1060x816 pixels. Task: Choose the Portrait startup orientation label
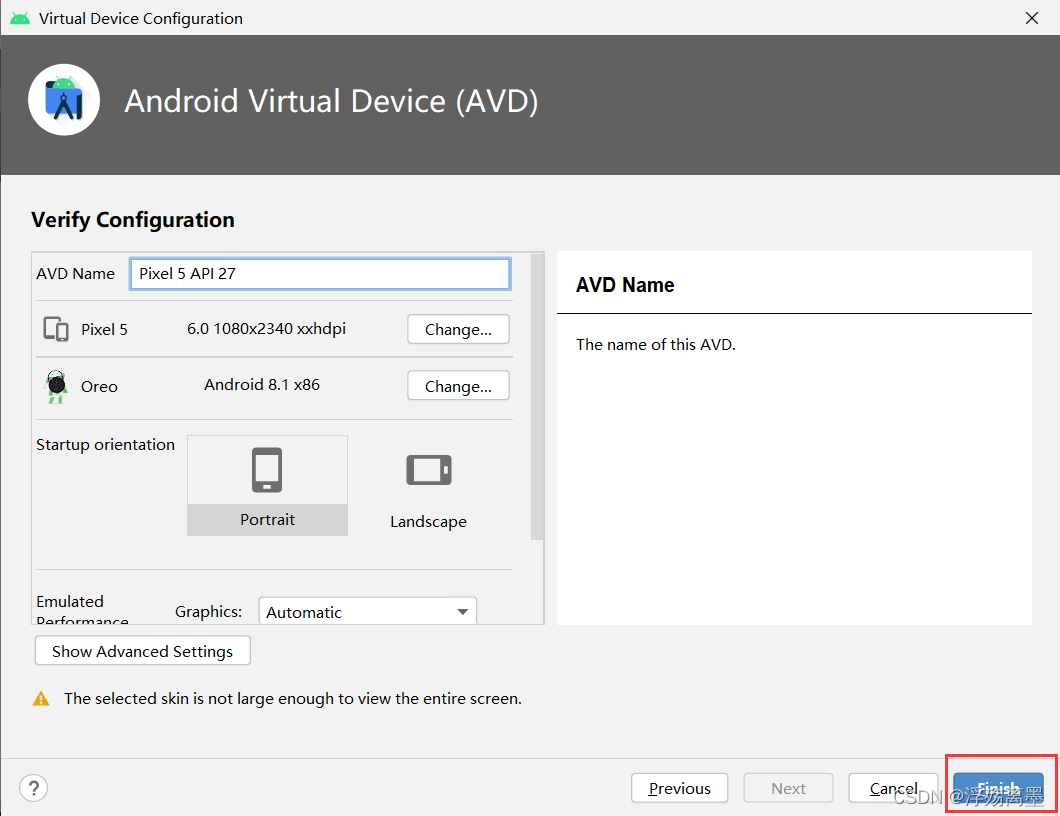pos(267,519)
